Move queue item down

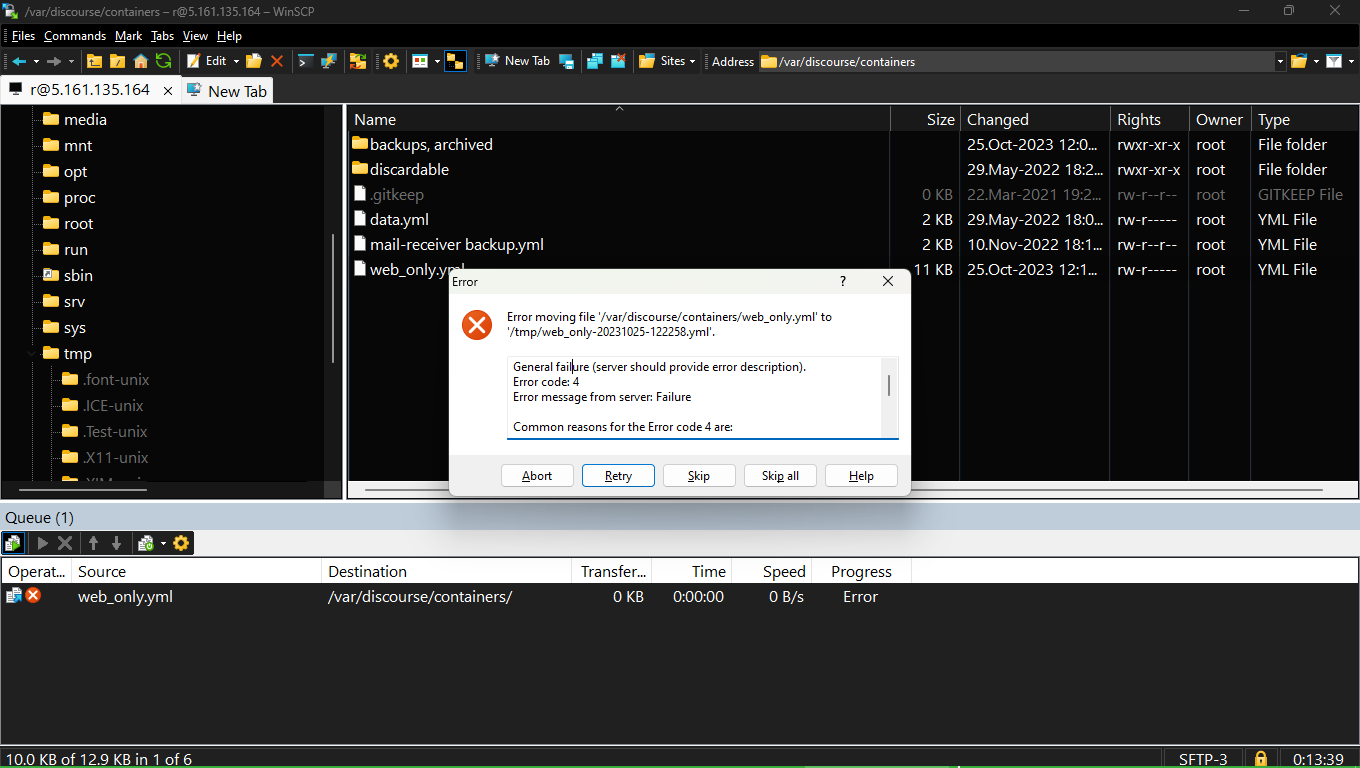(116, 543)
